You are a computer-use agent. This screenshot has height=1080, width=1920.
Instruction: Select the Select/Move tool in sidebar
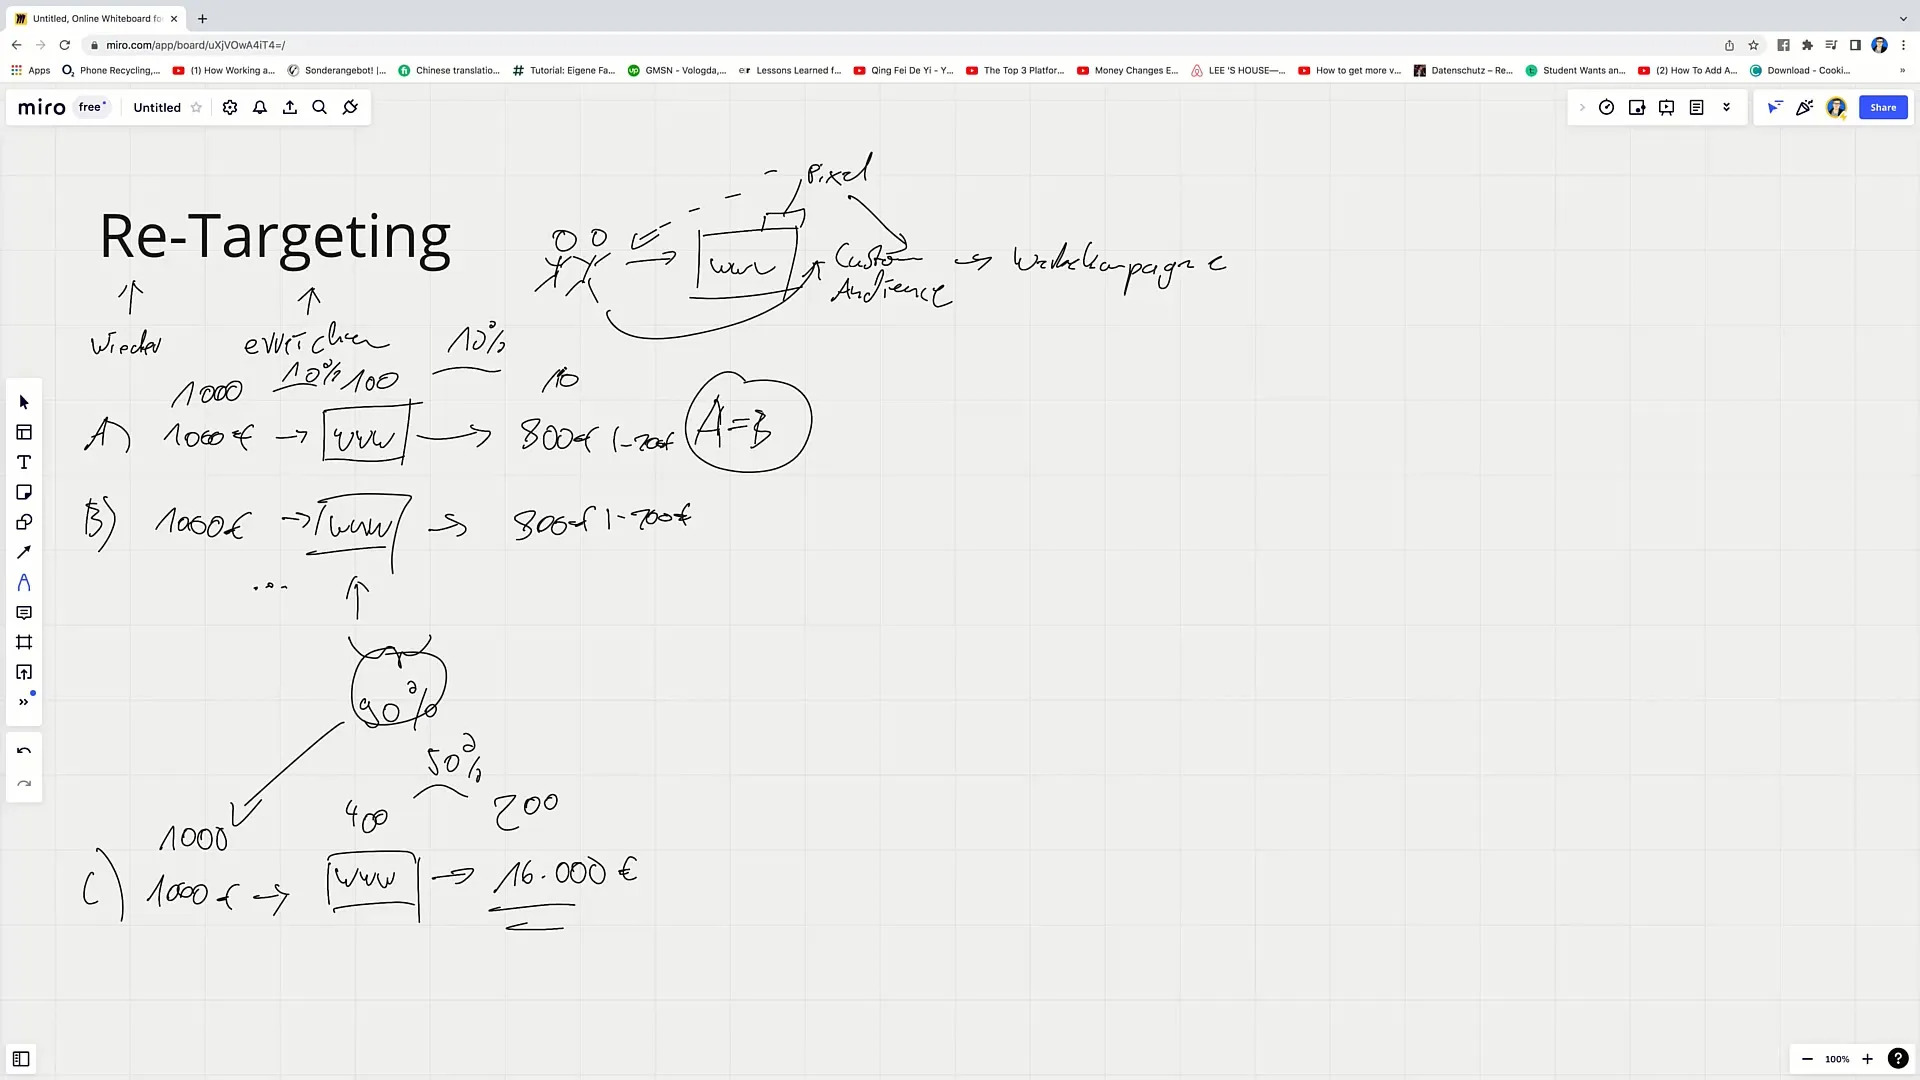pos(24,402)
